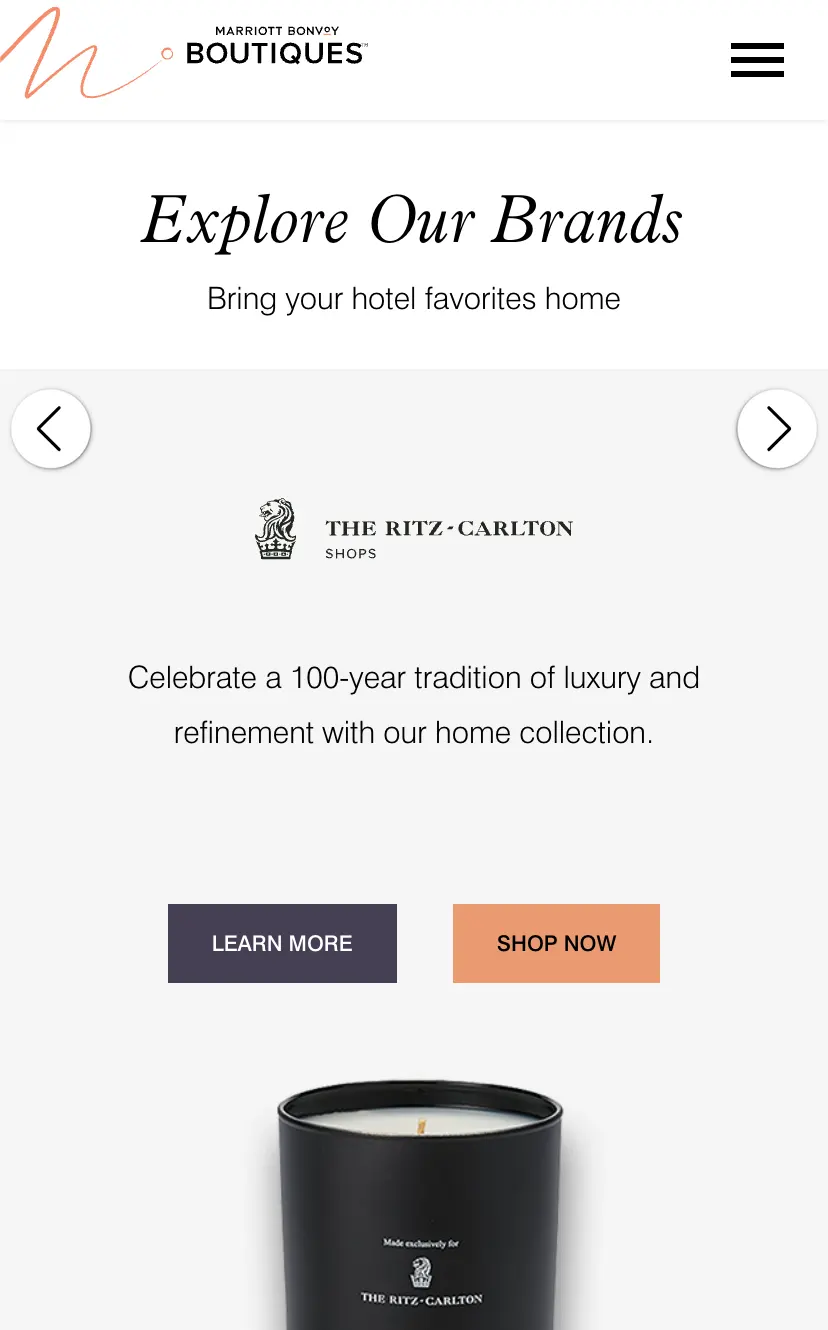
Task: Click the Ritz-Carlton lion crest emblem
Action: tap(276, 529)
